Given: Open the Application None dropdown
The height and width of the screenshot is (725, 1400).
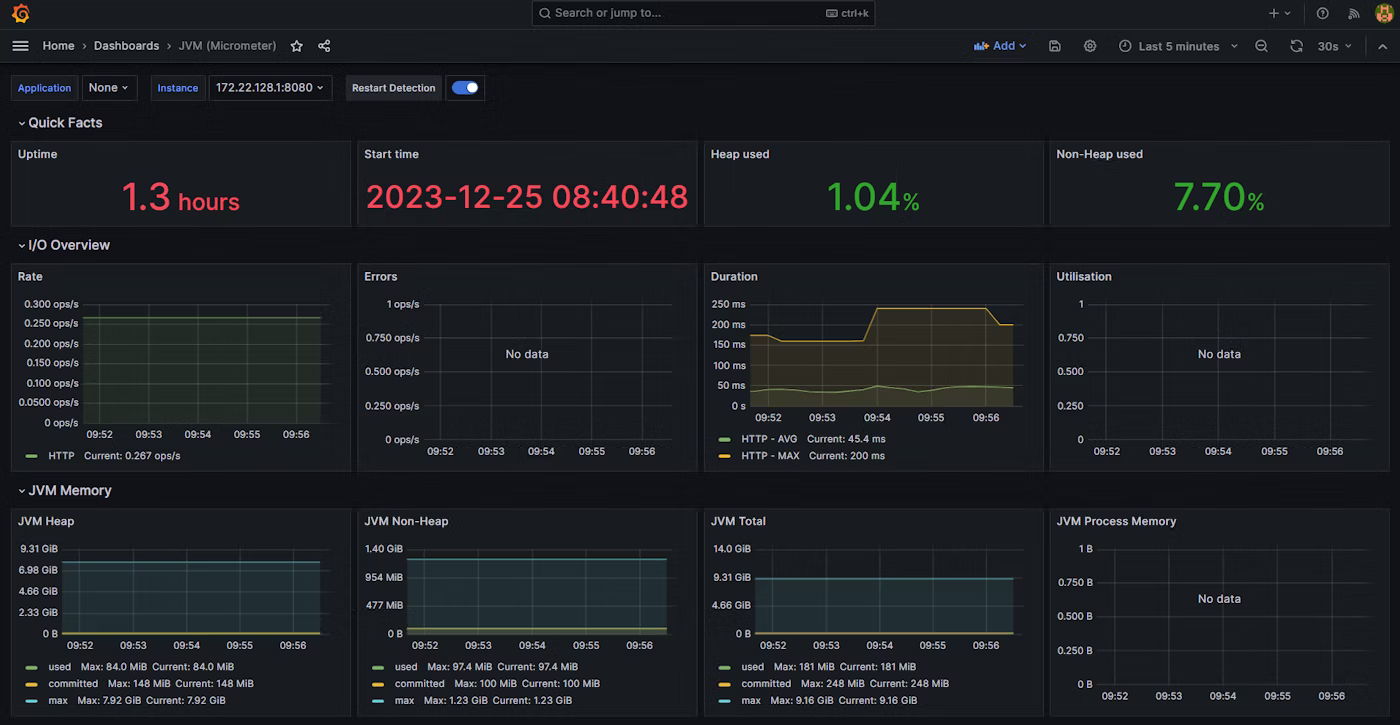Looking at the screenshot, I should (109, 88).
